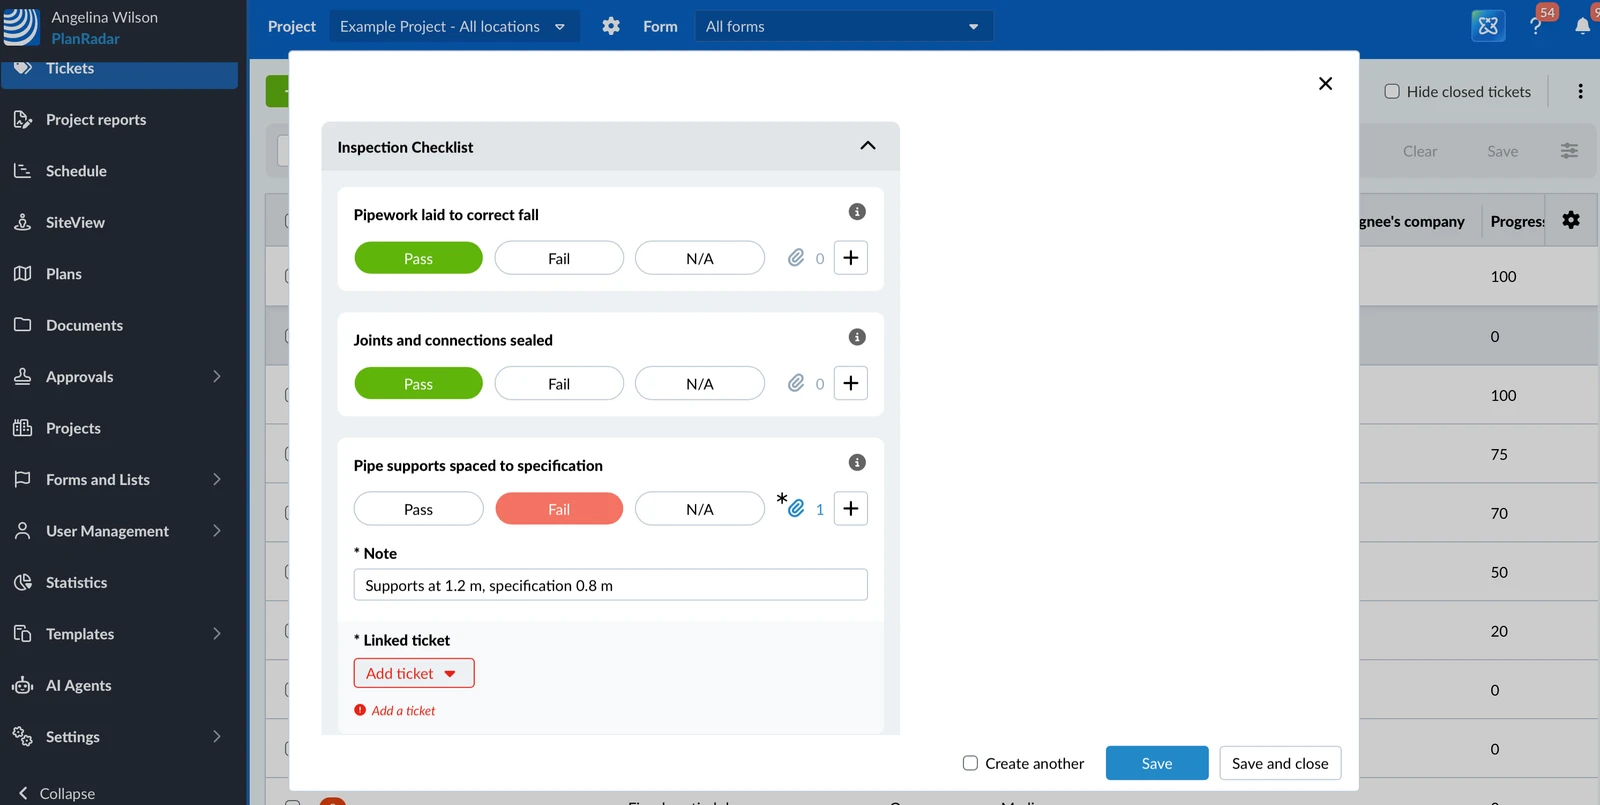Mark Pipe supports spaced as Pass
1600x805 pixels.
[418, 509]
